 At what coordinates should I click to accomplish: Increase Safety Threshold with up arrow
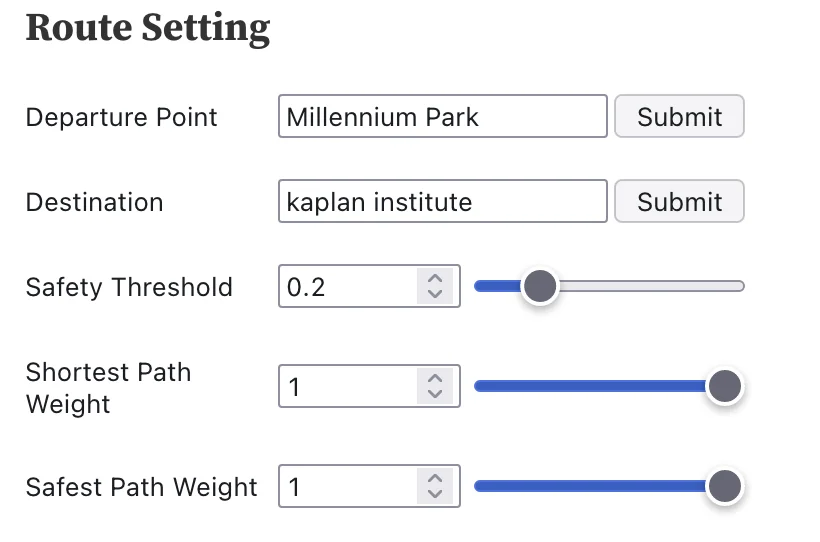coord(434,279)
